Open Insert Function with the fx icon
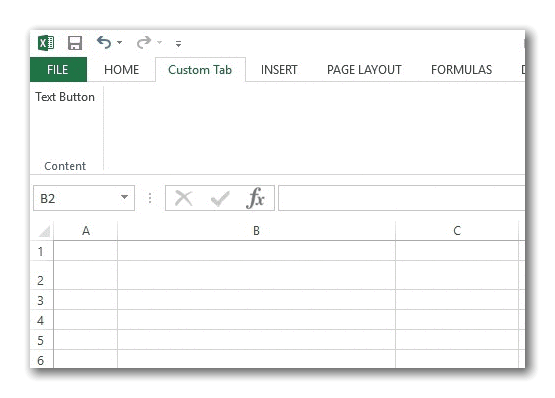555x398 pixels. point(255,198)
